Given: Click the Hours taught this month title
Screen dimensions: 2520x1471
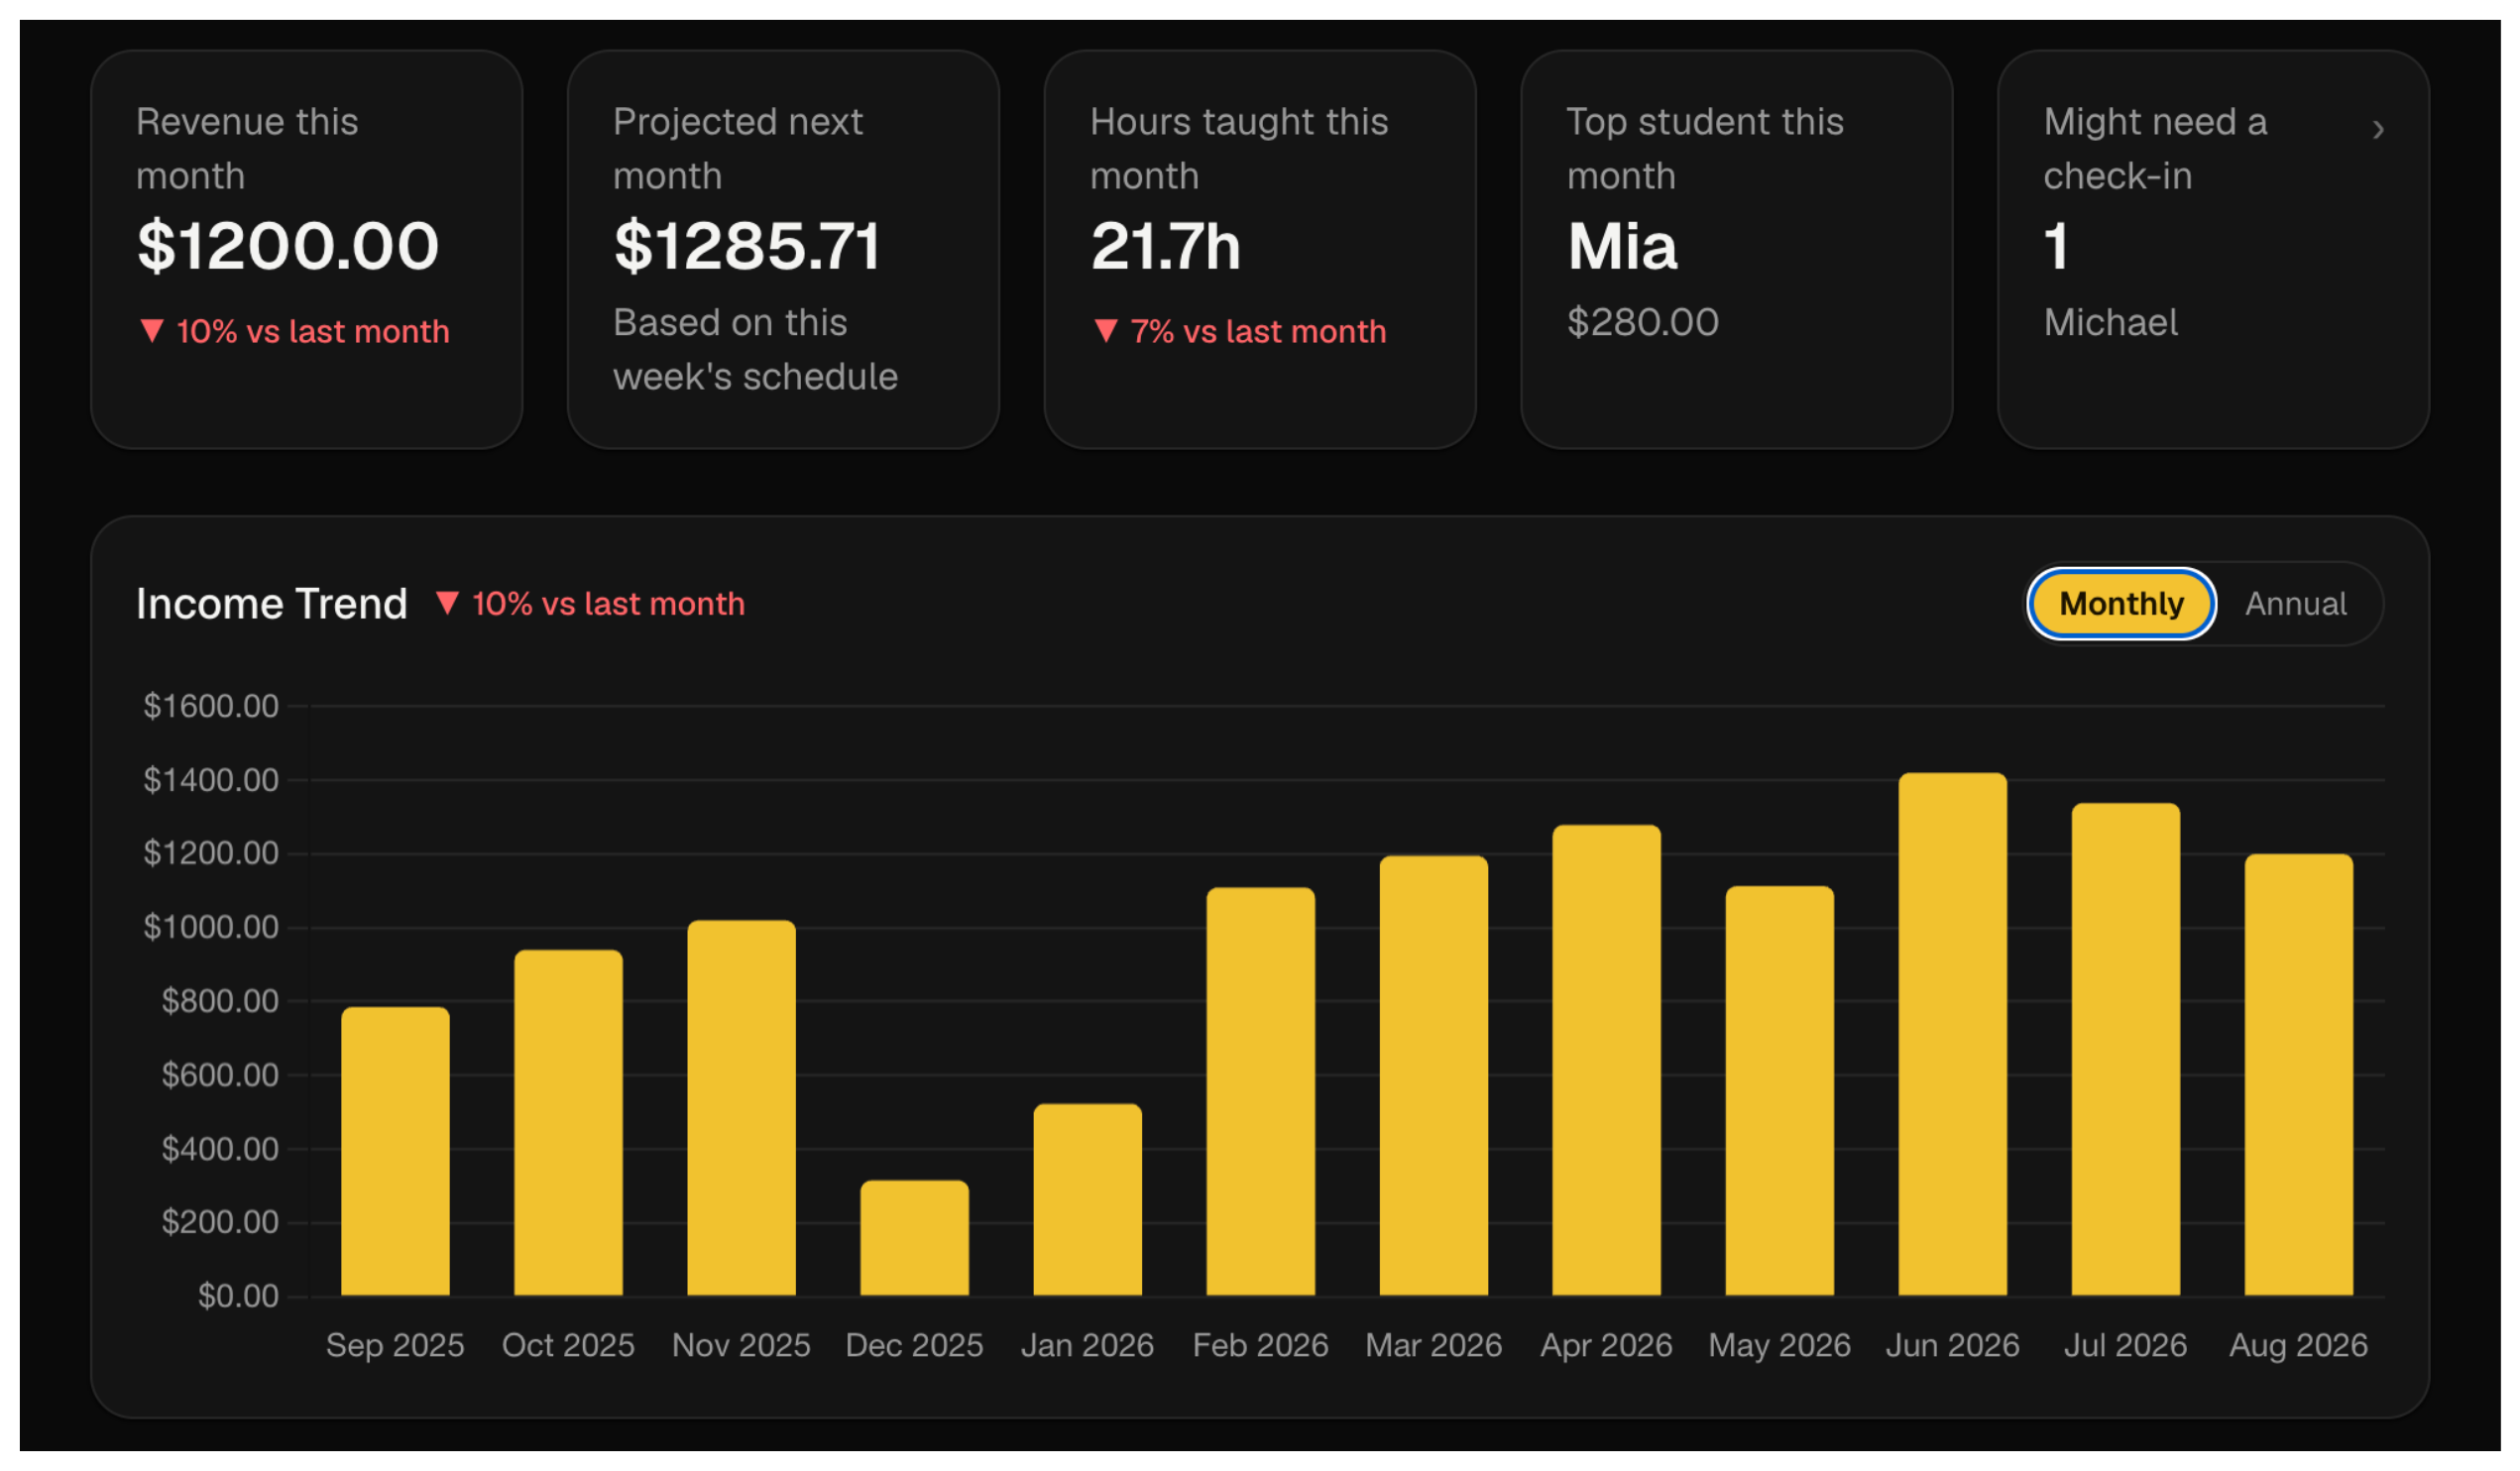Looking at the screenshot, I should pos(1239,149).
